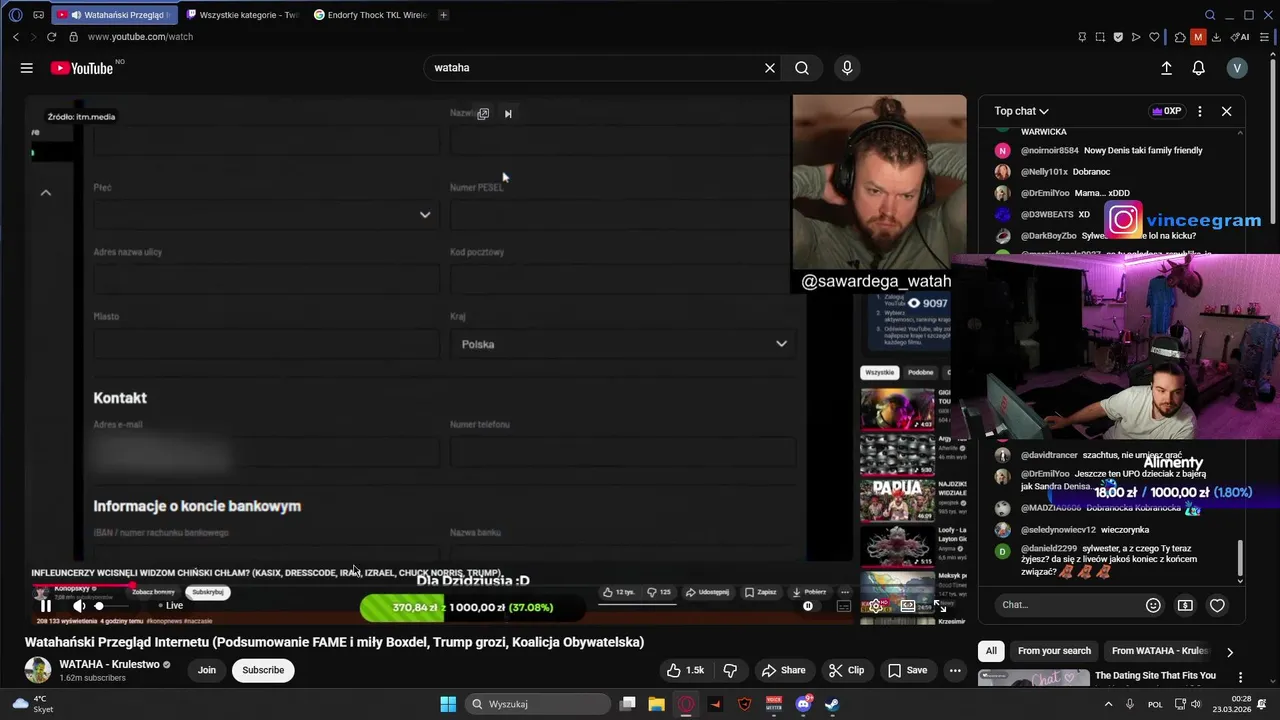Open Opera easy setup menu
The width and height of the screenshot is (1280, 720).
[x=1264, y=37]
